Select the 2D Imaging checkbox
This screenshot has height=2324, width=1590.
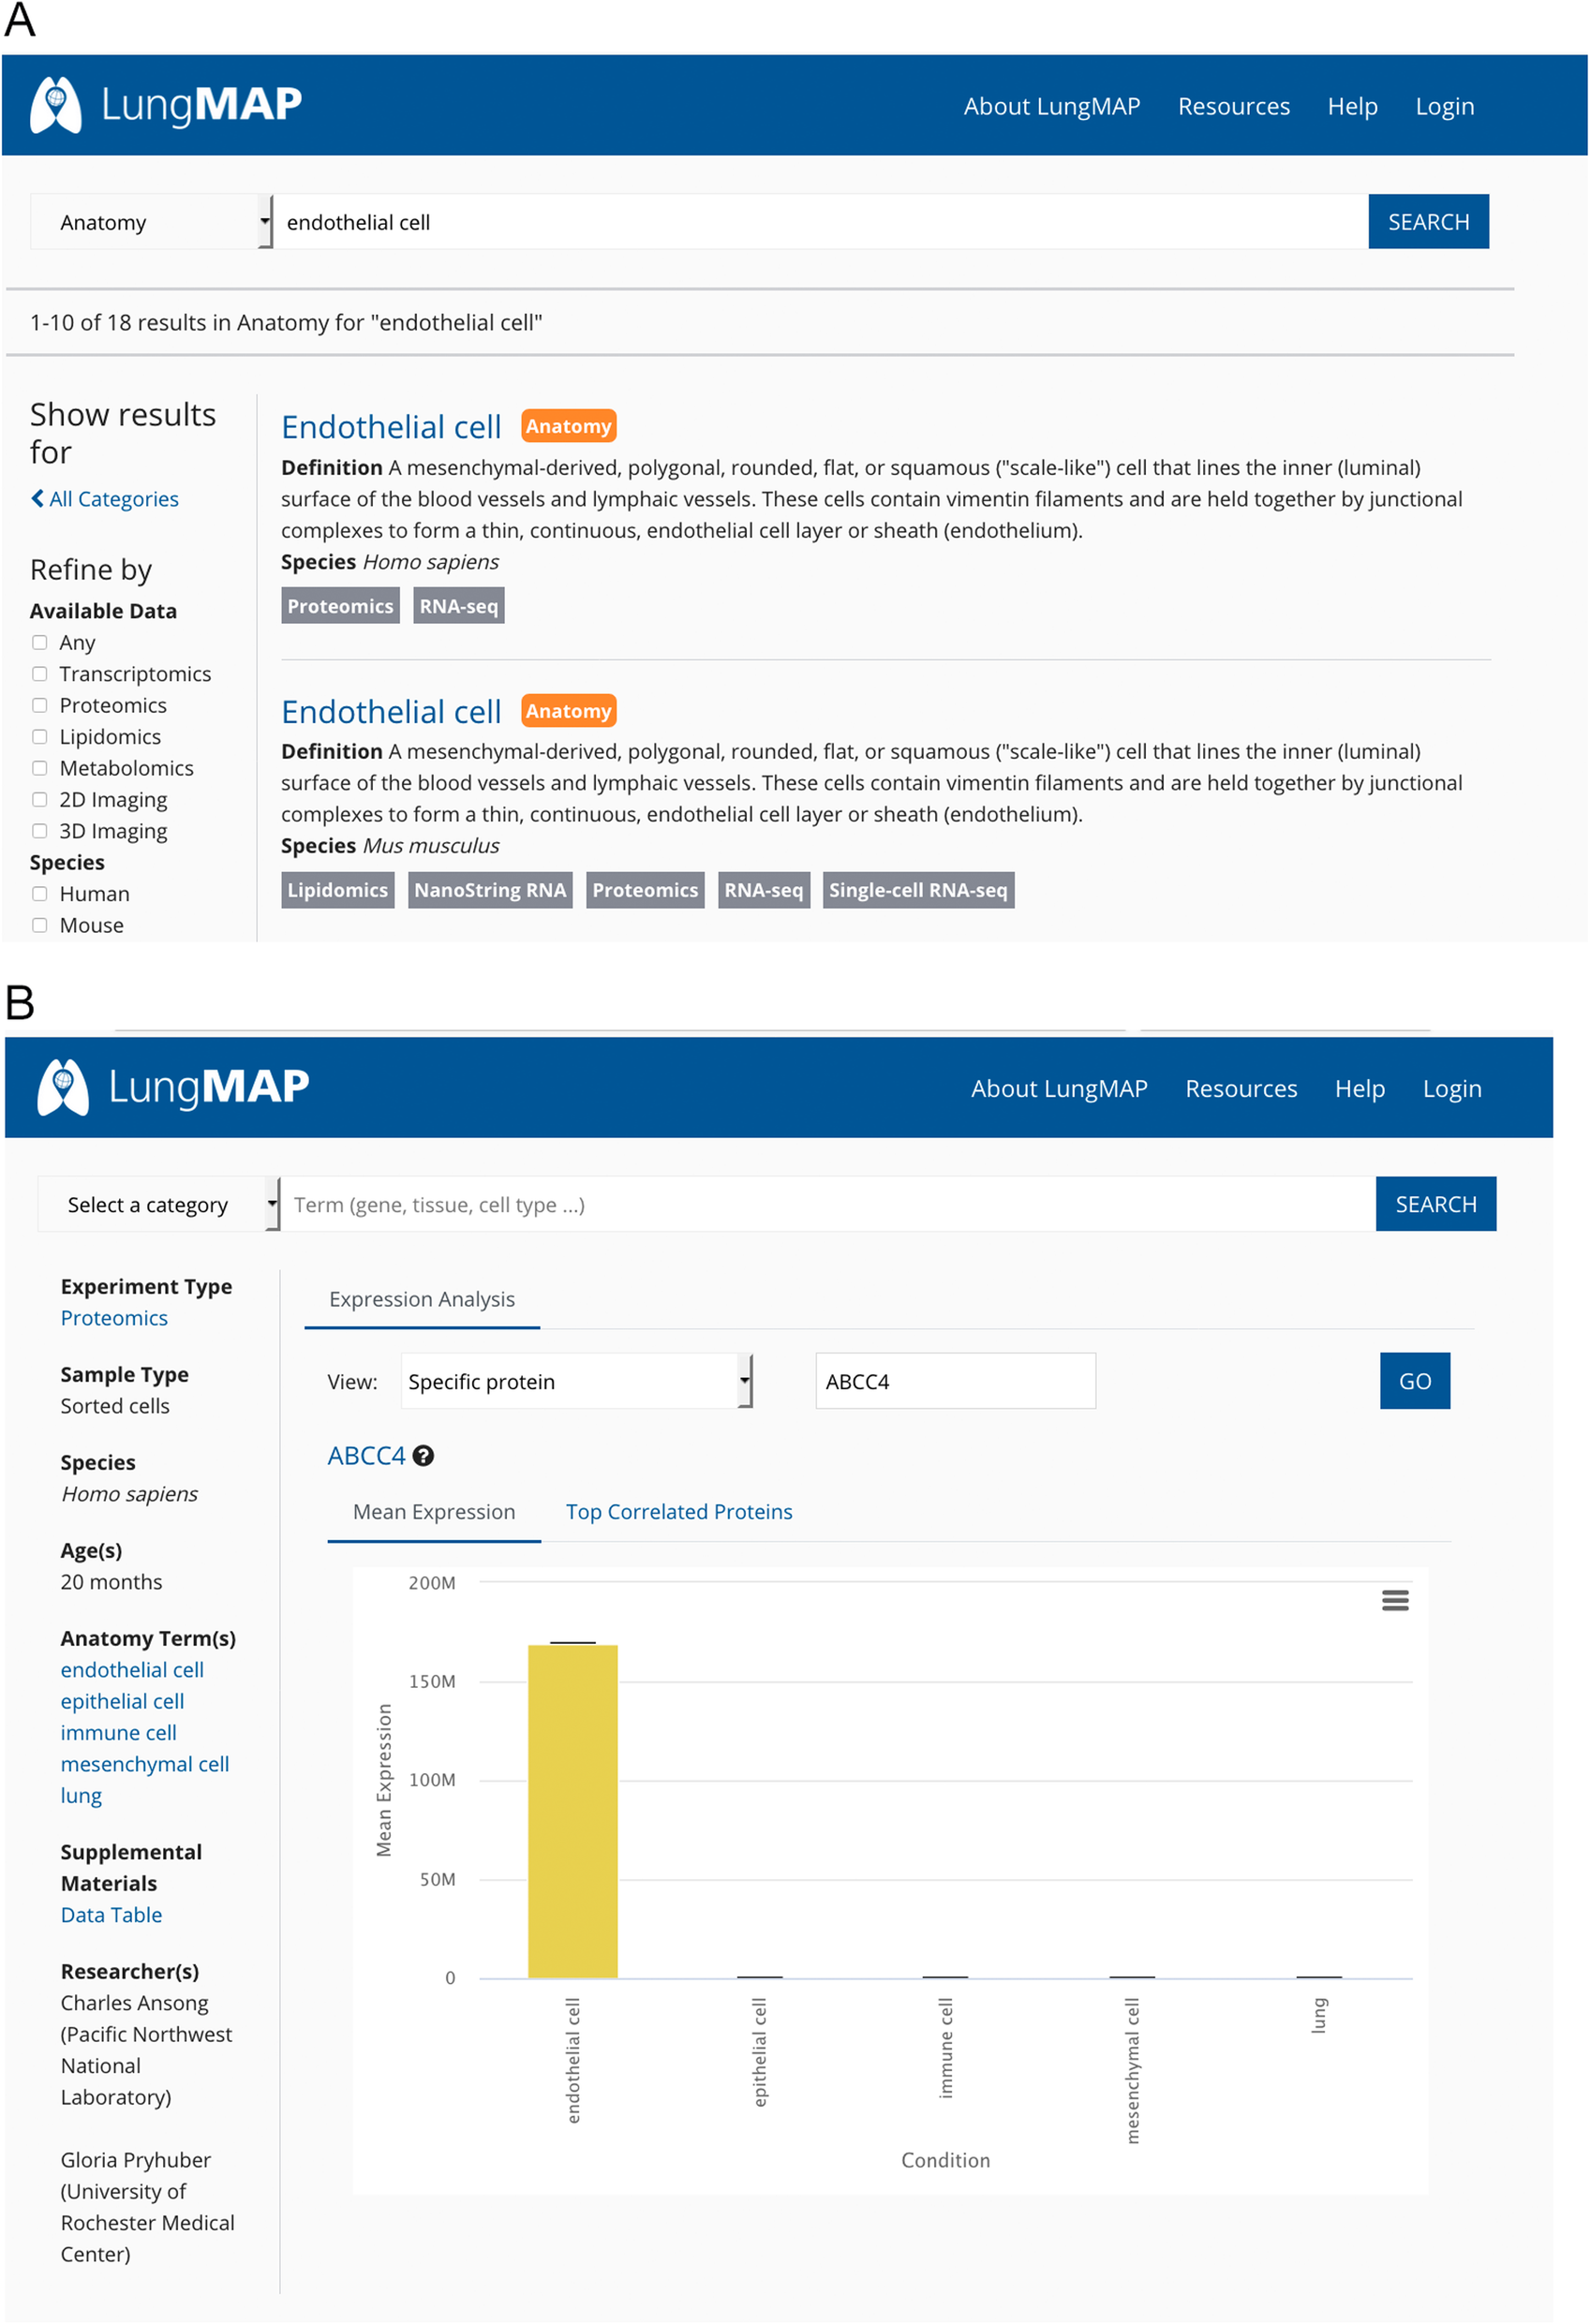coord(40,800)
